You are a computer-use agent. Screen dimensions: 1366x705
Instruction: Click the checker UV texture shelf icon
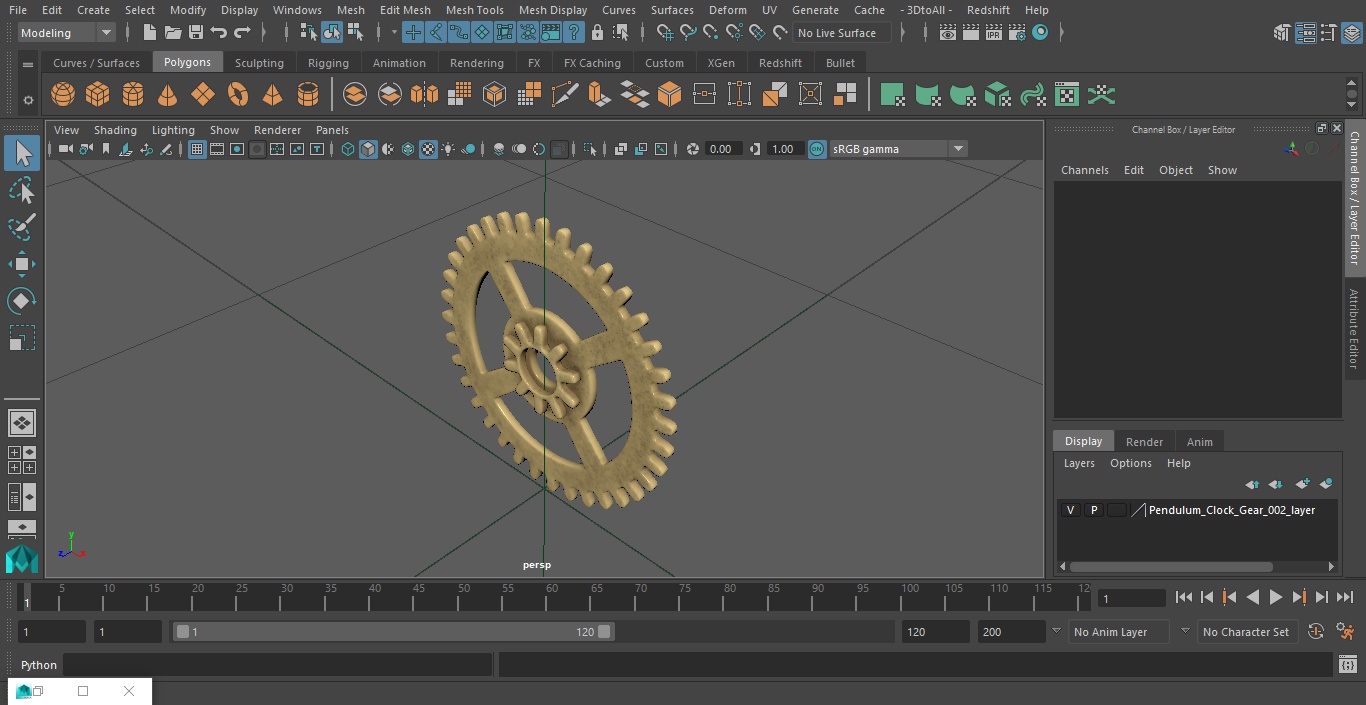1067,95
